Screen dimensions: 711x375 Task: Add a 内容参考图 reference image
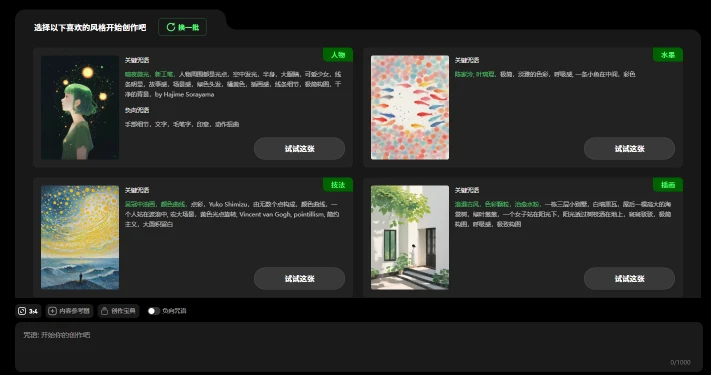pyautogui.click(x=69, y=311)
